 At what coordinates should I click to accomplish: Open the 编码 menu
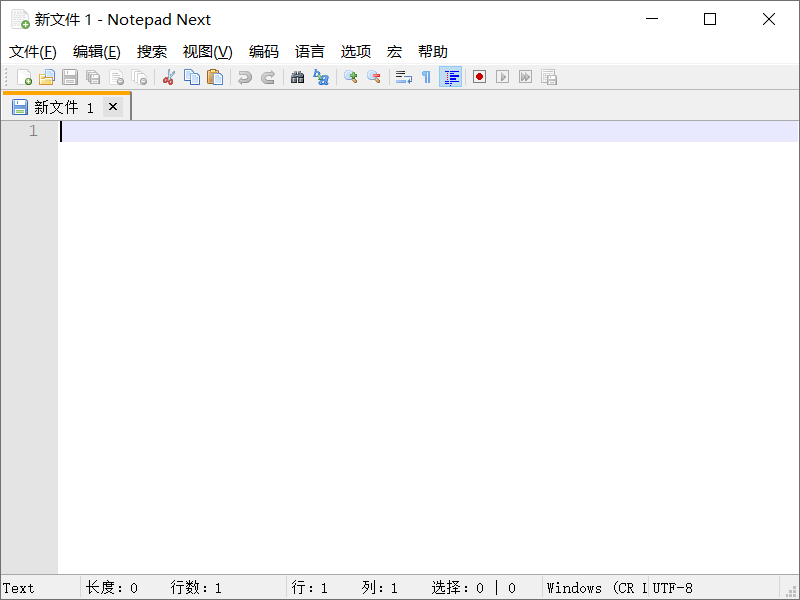click(x=264, y=51)
